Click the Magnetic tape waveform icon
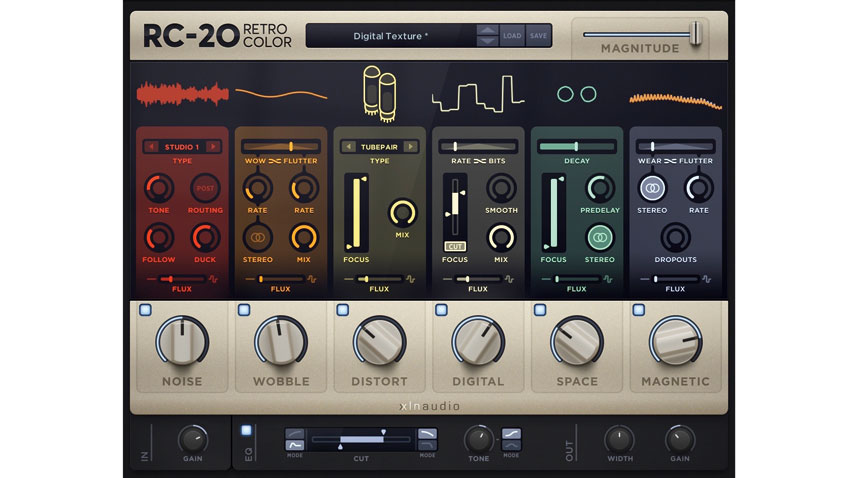This screenshot has height=478, width=850. 675,100
